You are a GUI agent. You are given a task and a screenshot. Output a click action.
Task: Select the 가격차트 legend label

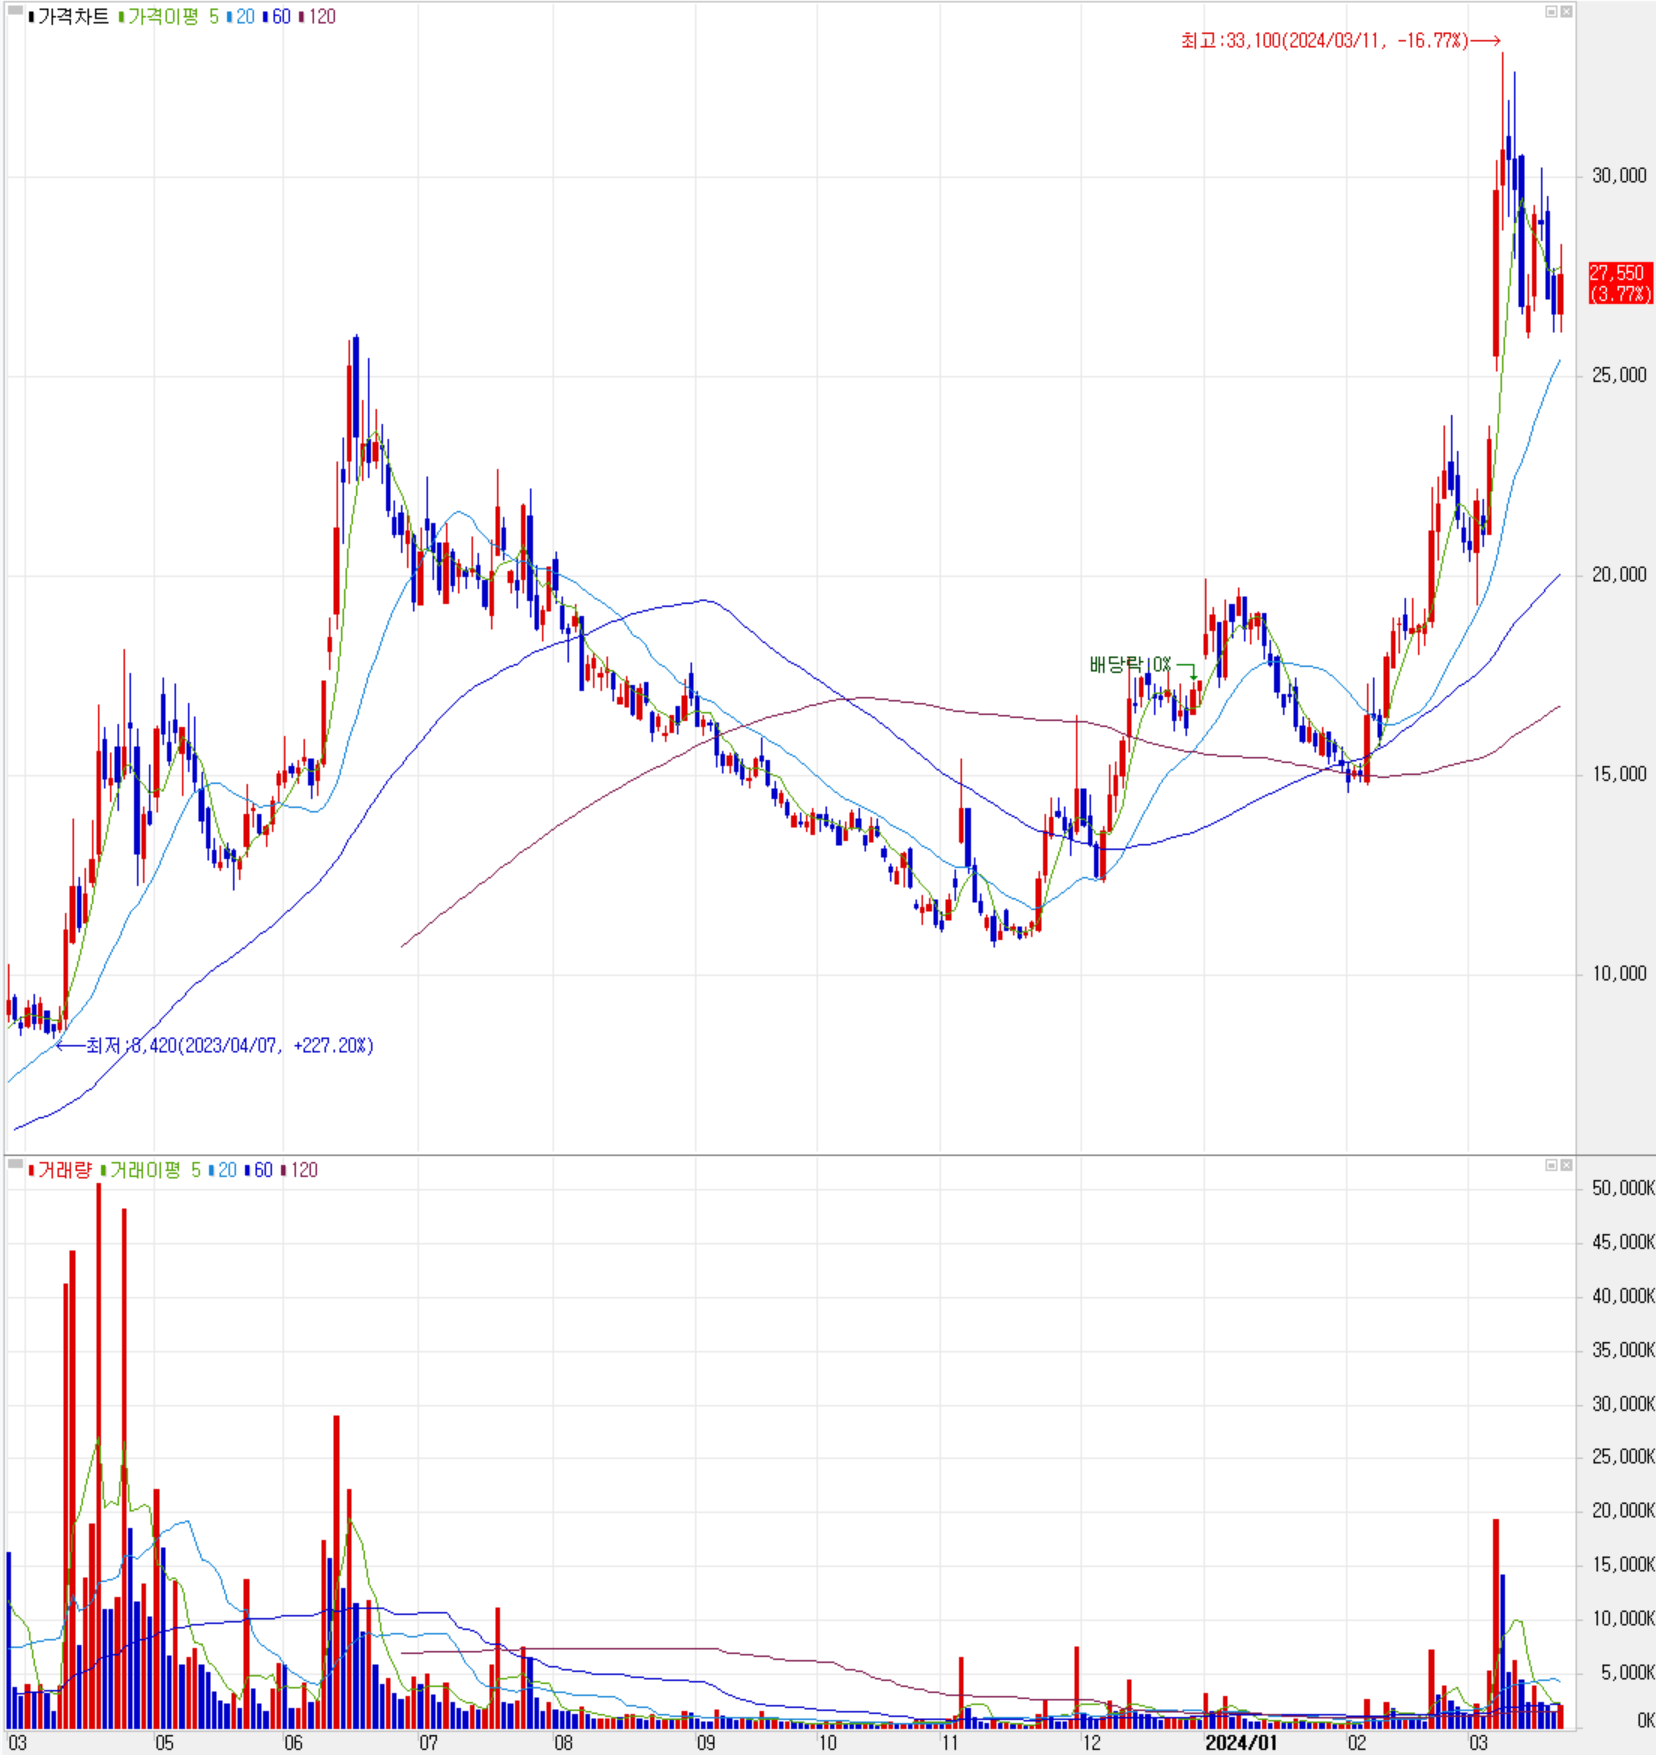click(72, 17)
